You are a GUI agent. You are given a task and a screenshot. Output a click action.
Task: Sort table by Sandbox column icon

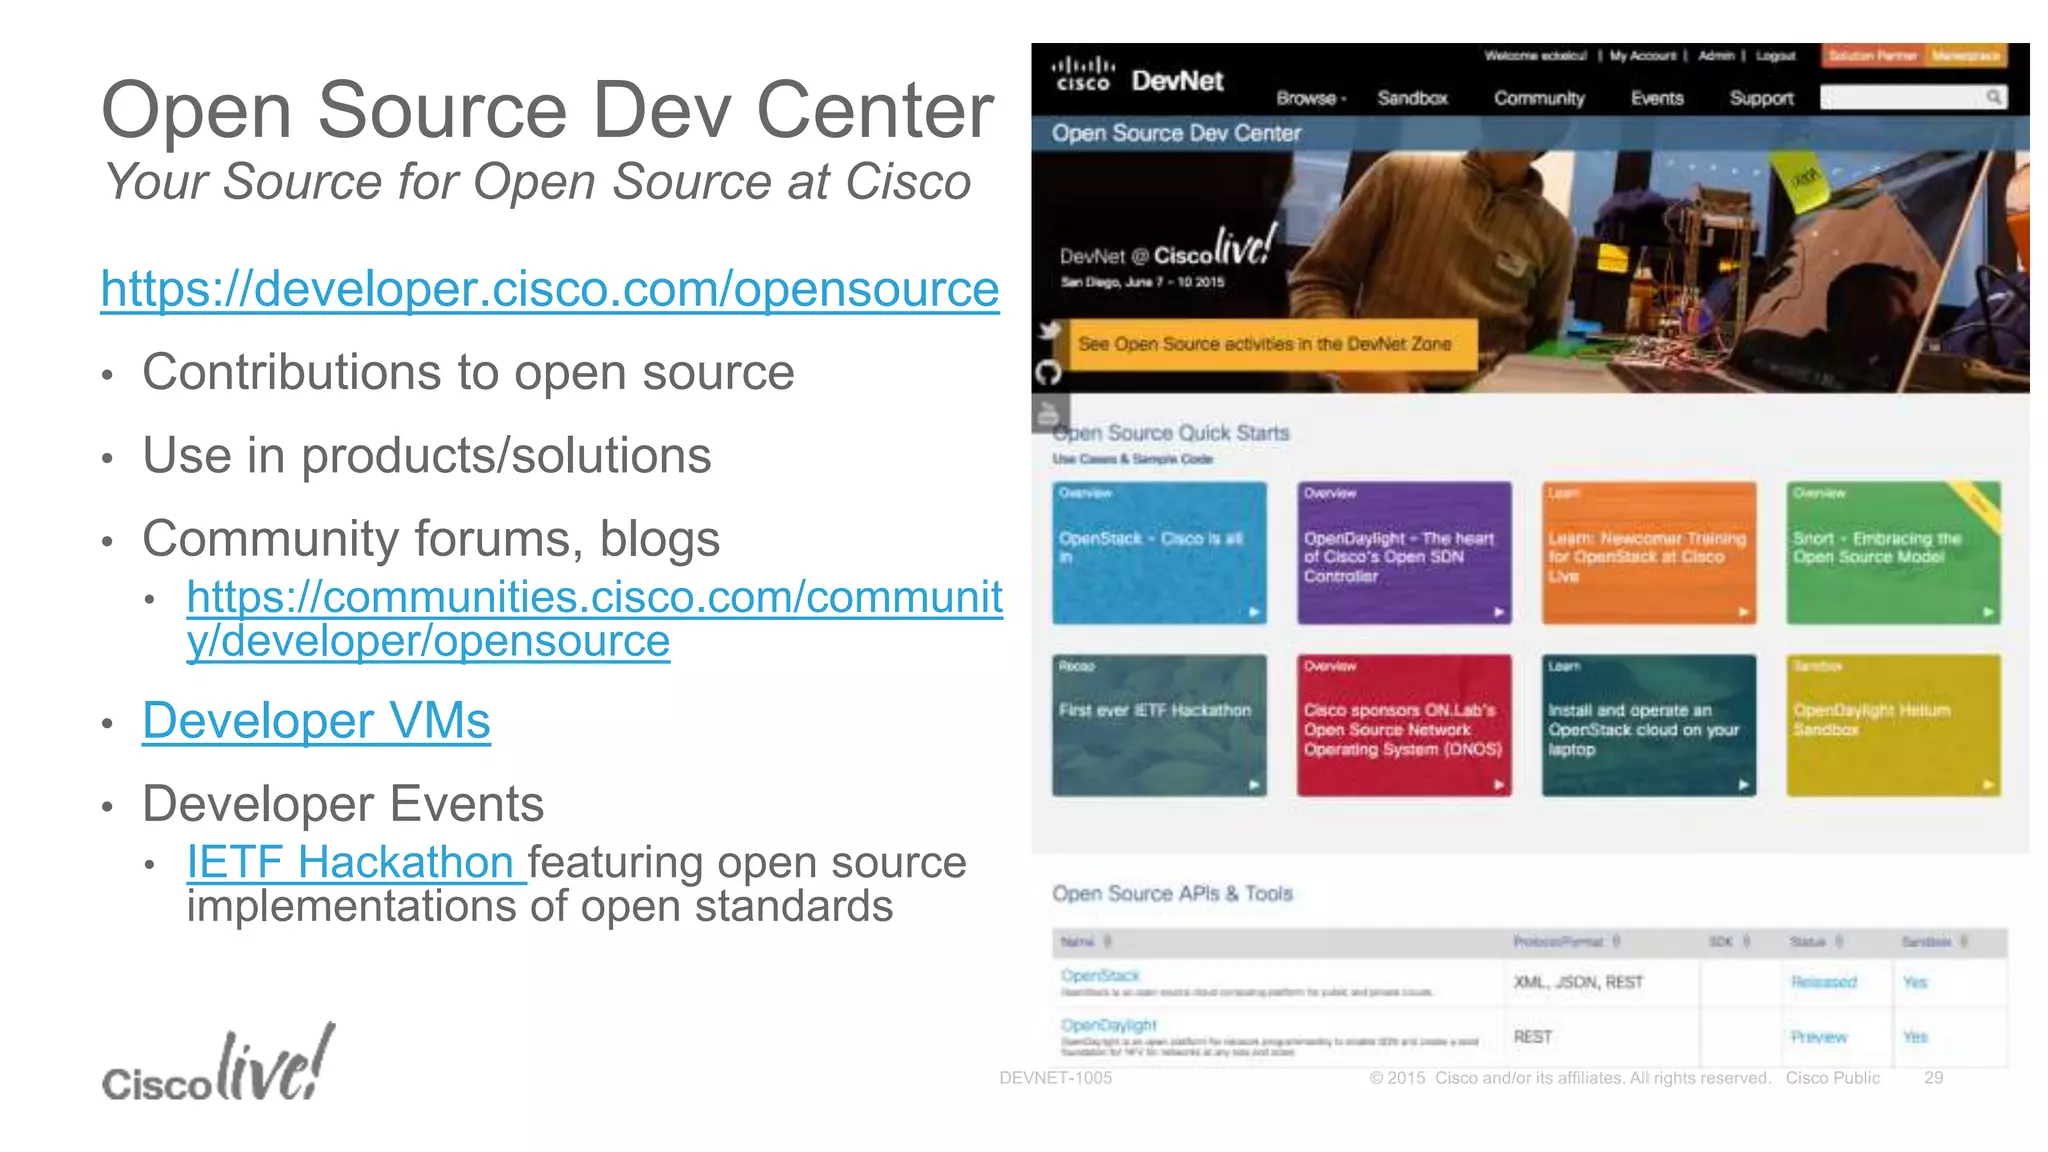[1964, 941]
